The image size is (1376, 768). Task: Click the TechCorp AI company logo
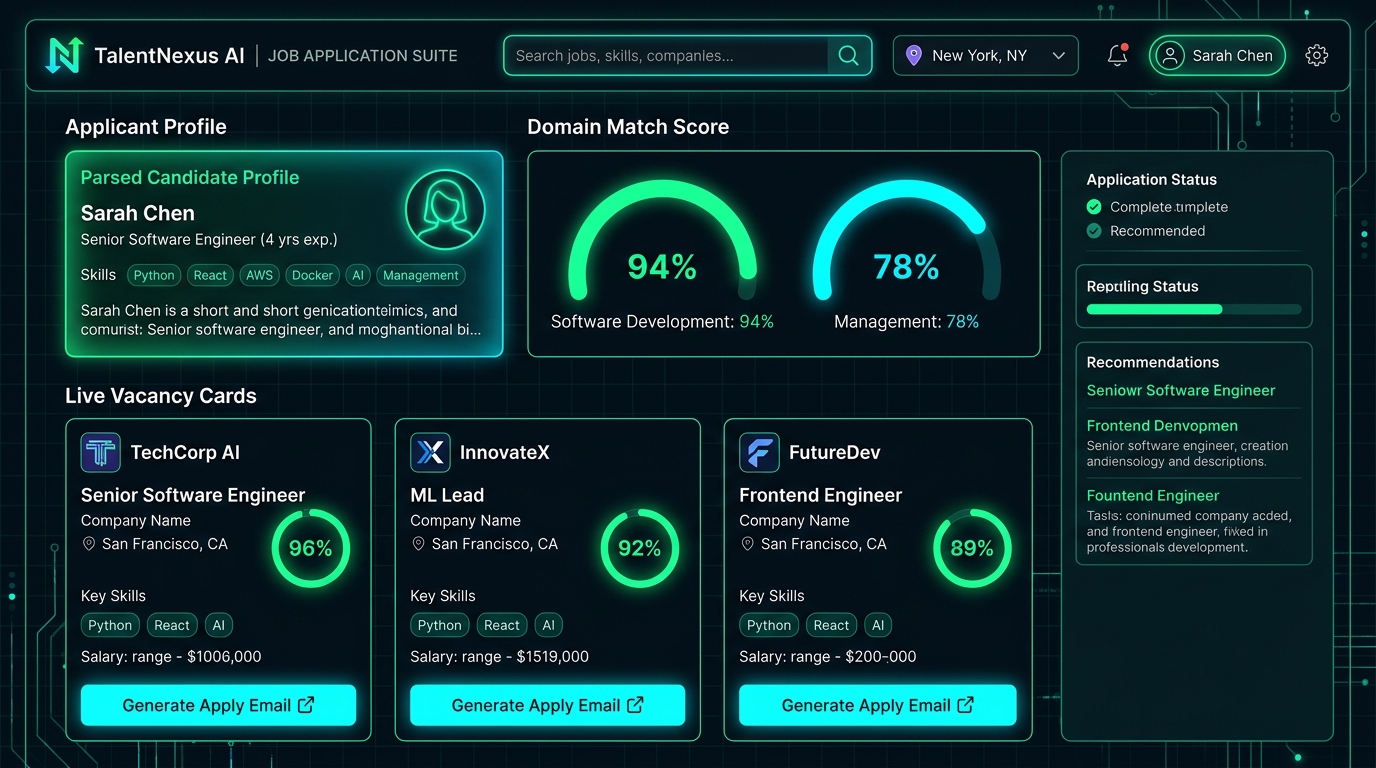[x=101, y=453]
